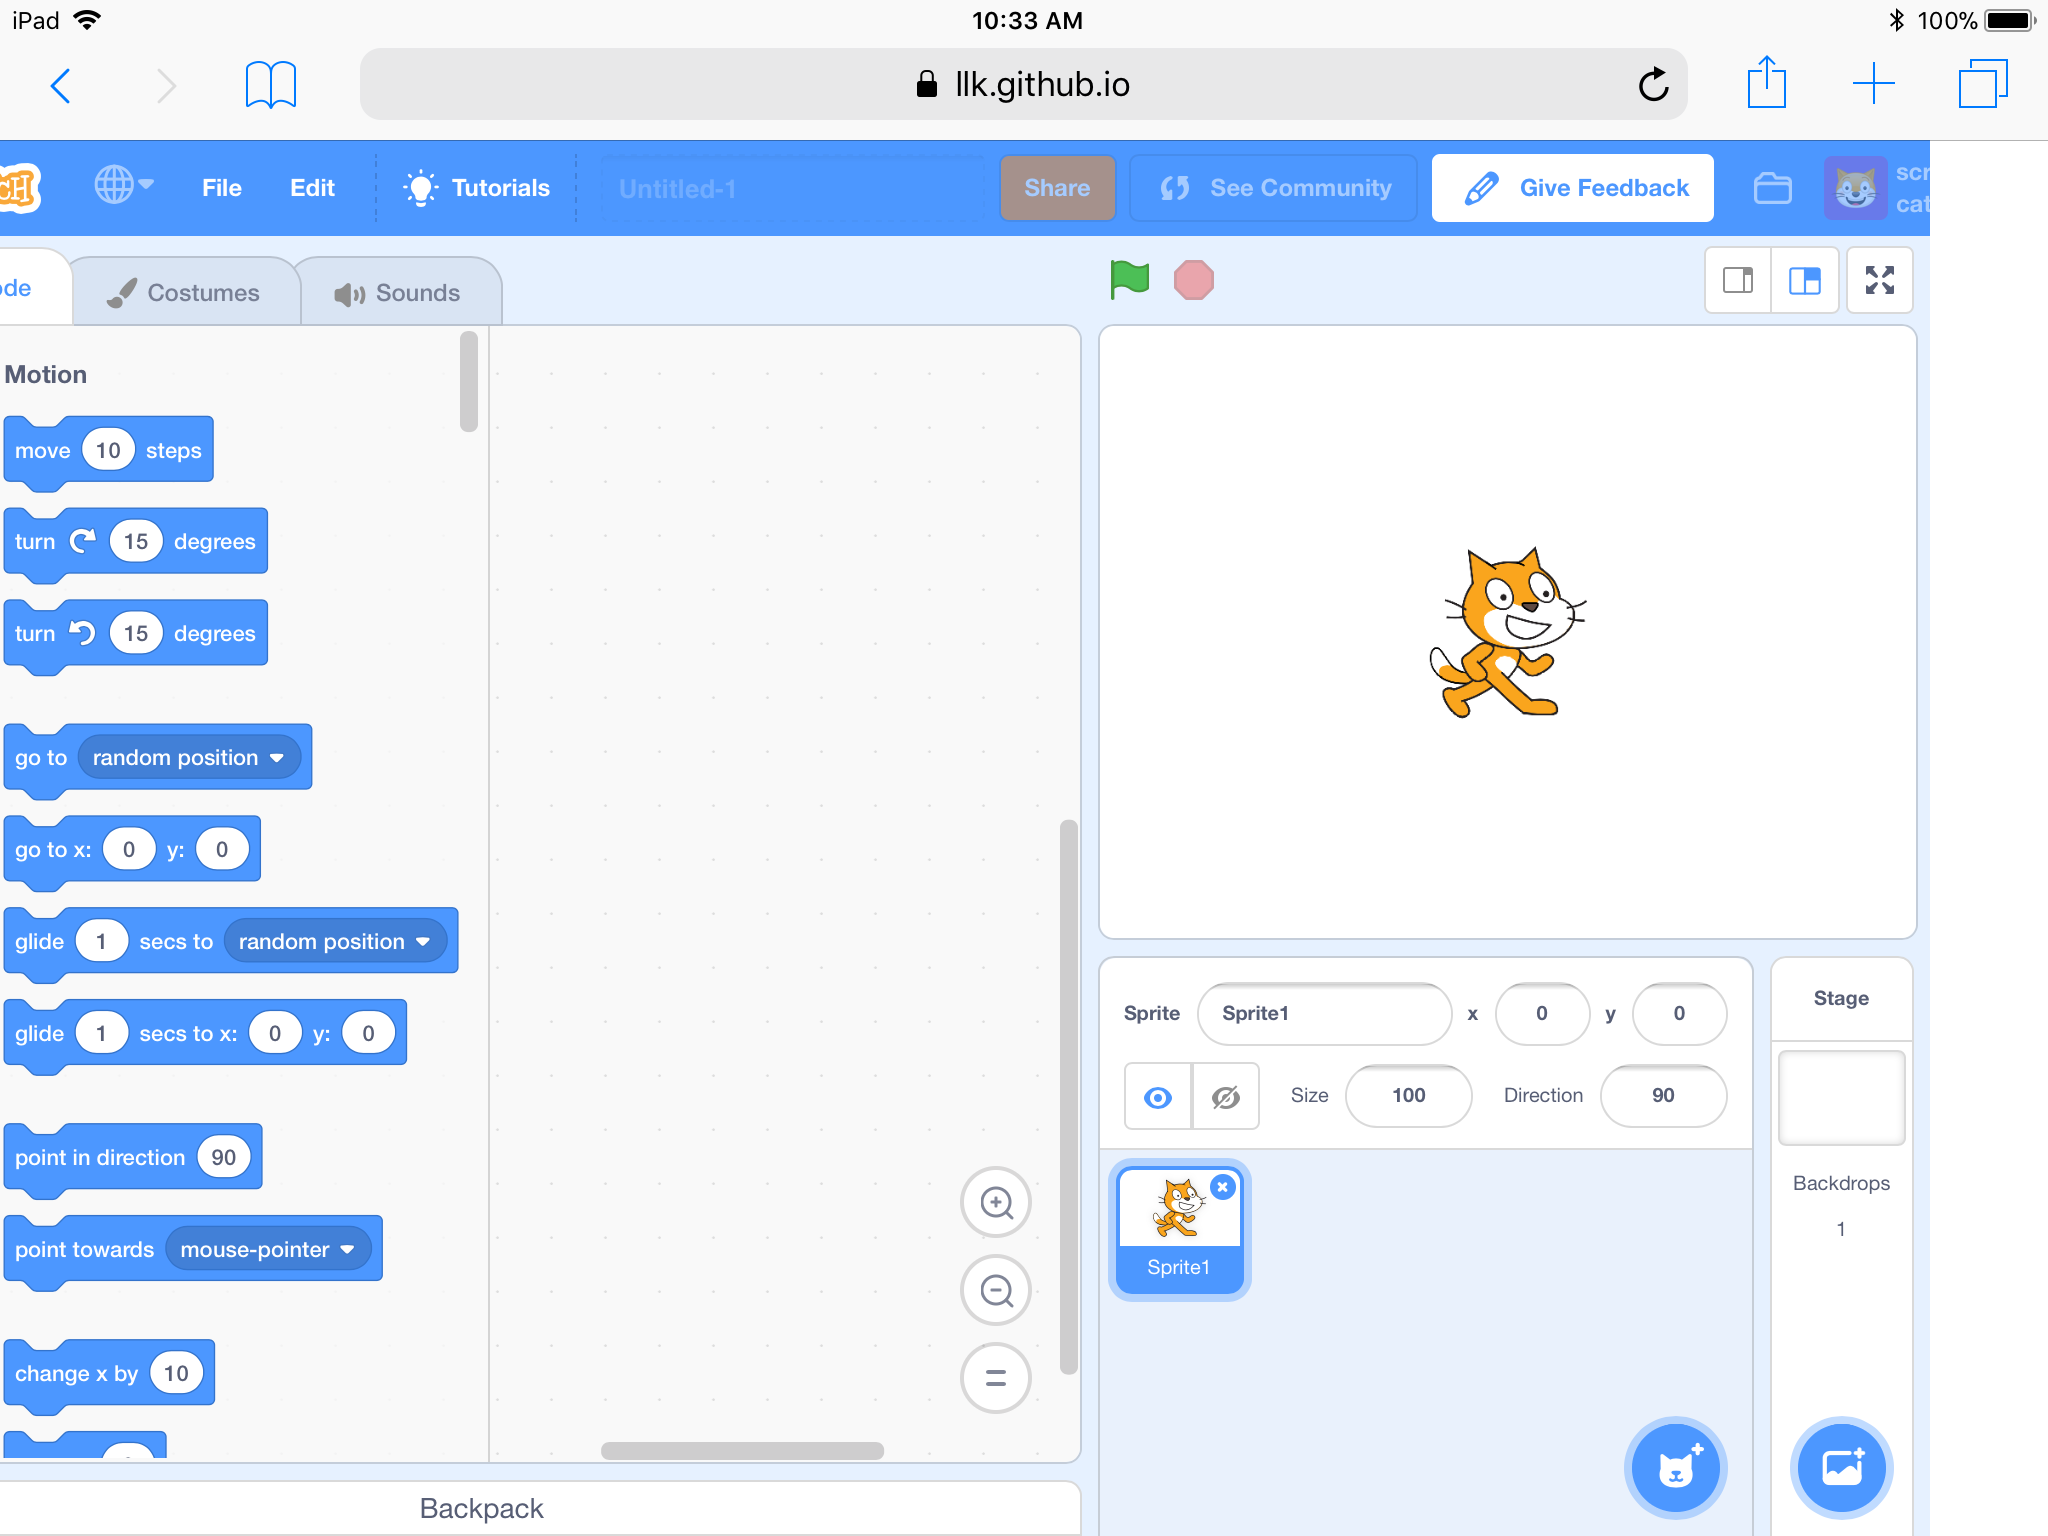Open the Safari share sheet
The image size is (2048, 1536).
pos(1767,82)
